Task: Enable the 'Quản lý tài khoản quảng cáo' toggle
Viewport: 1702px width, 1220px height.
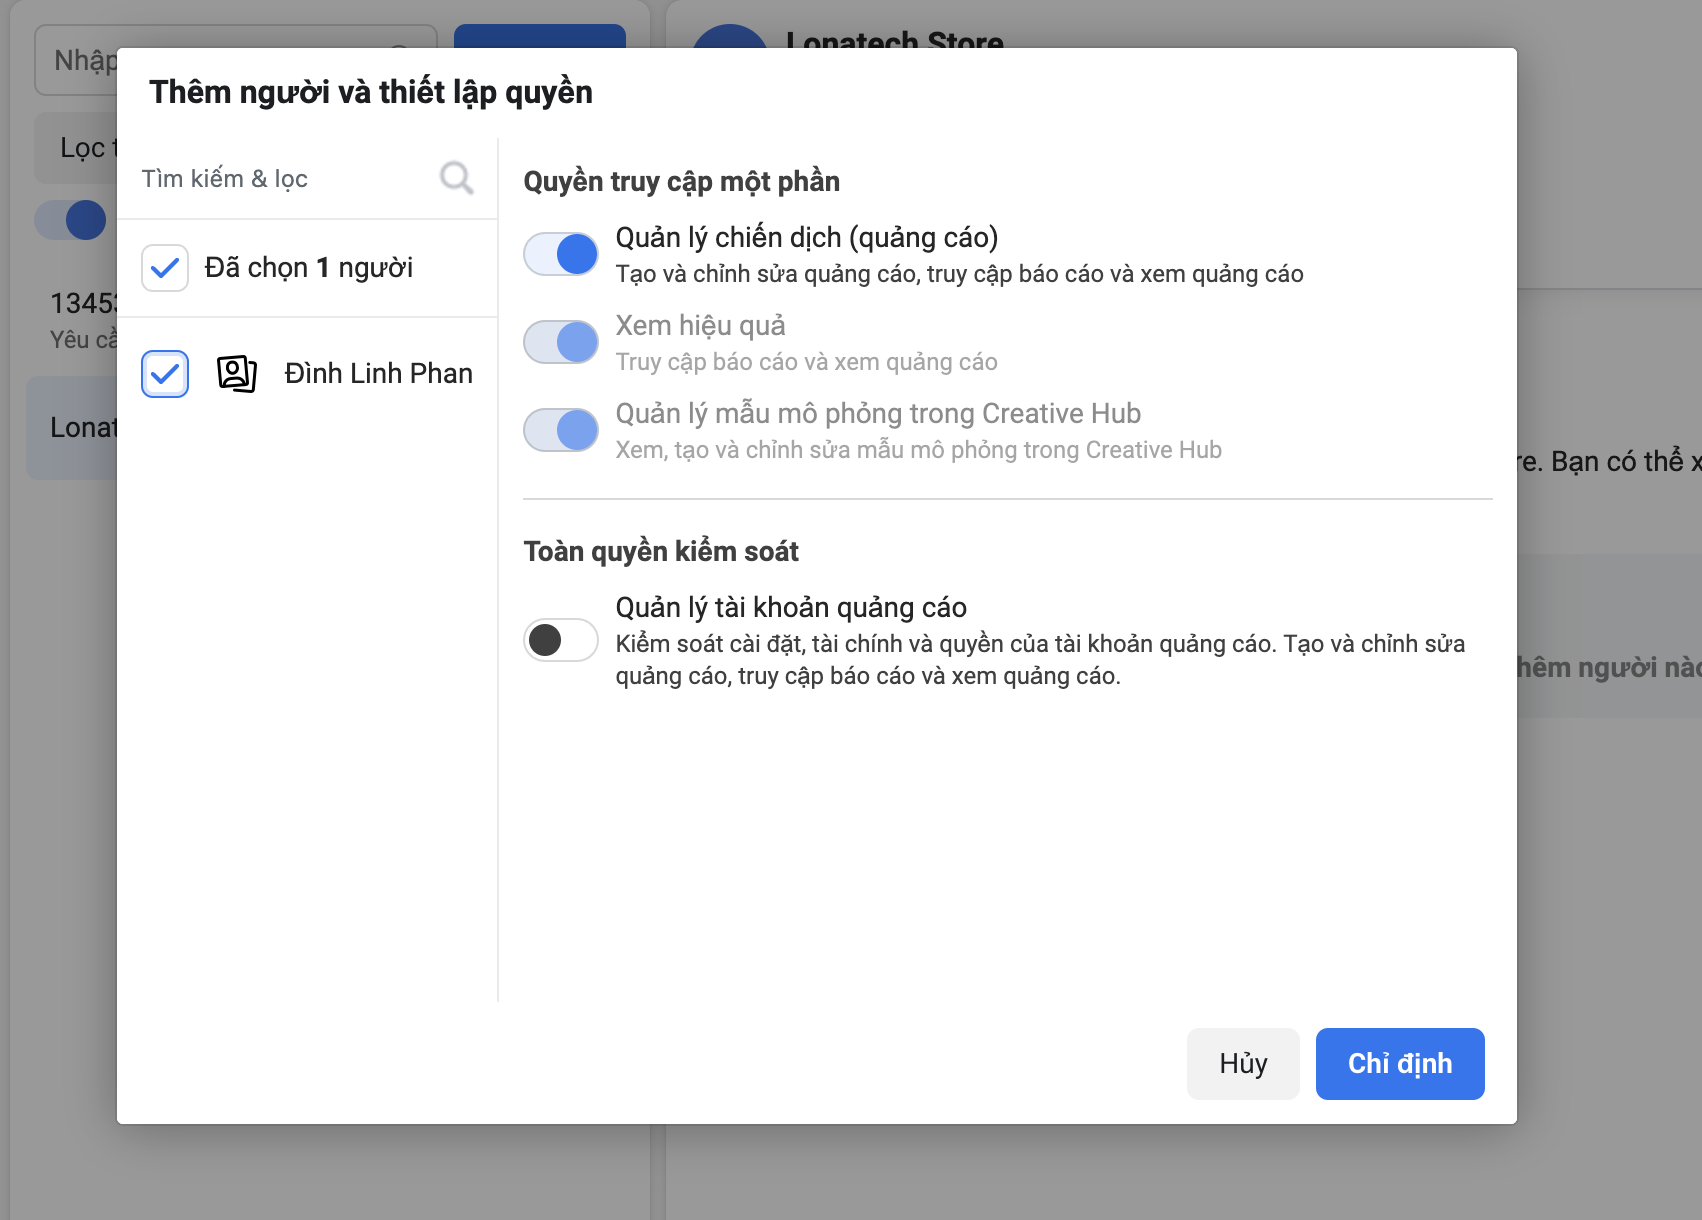Action: click(561, 640)
